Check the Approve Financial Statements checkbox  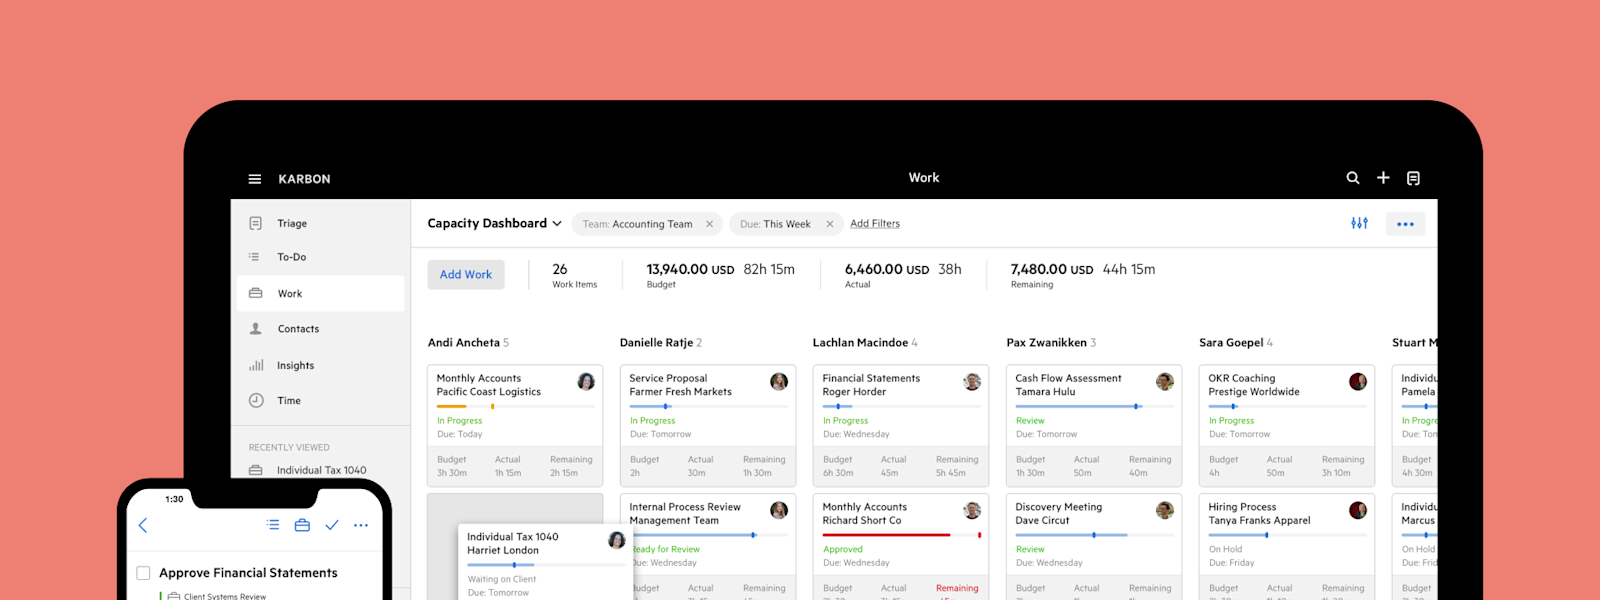tap(143, 573)
